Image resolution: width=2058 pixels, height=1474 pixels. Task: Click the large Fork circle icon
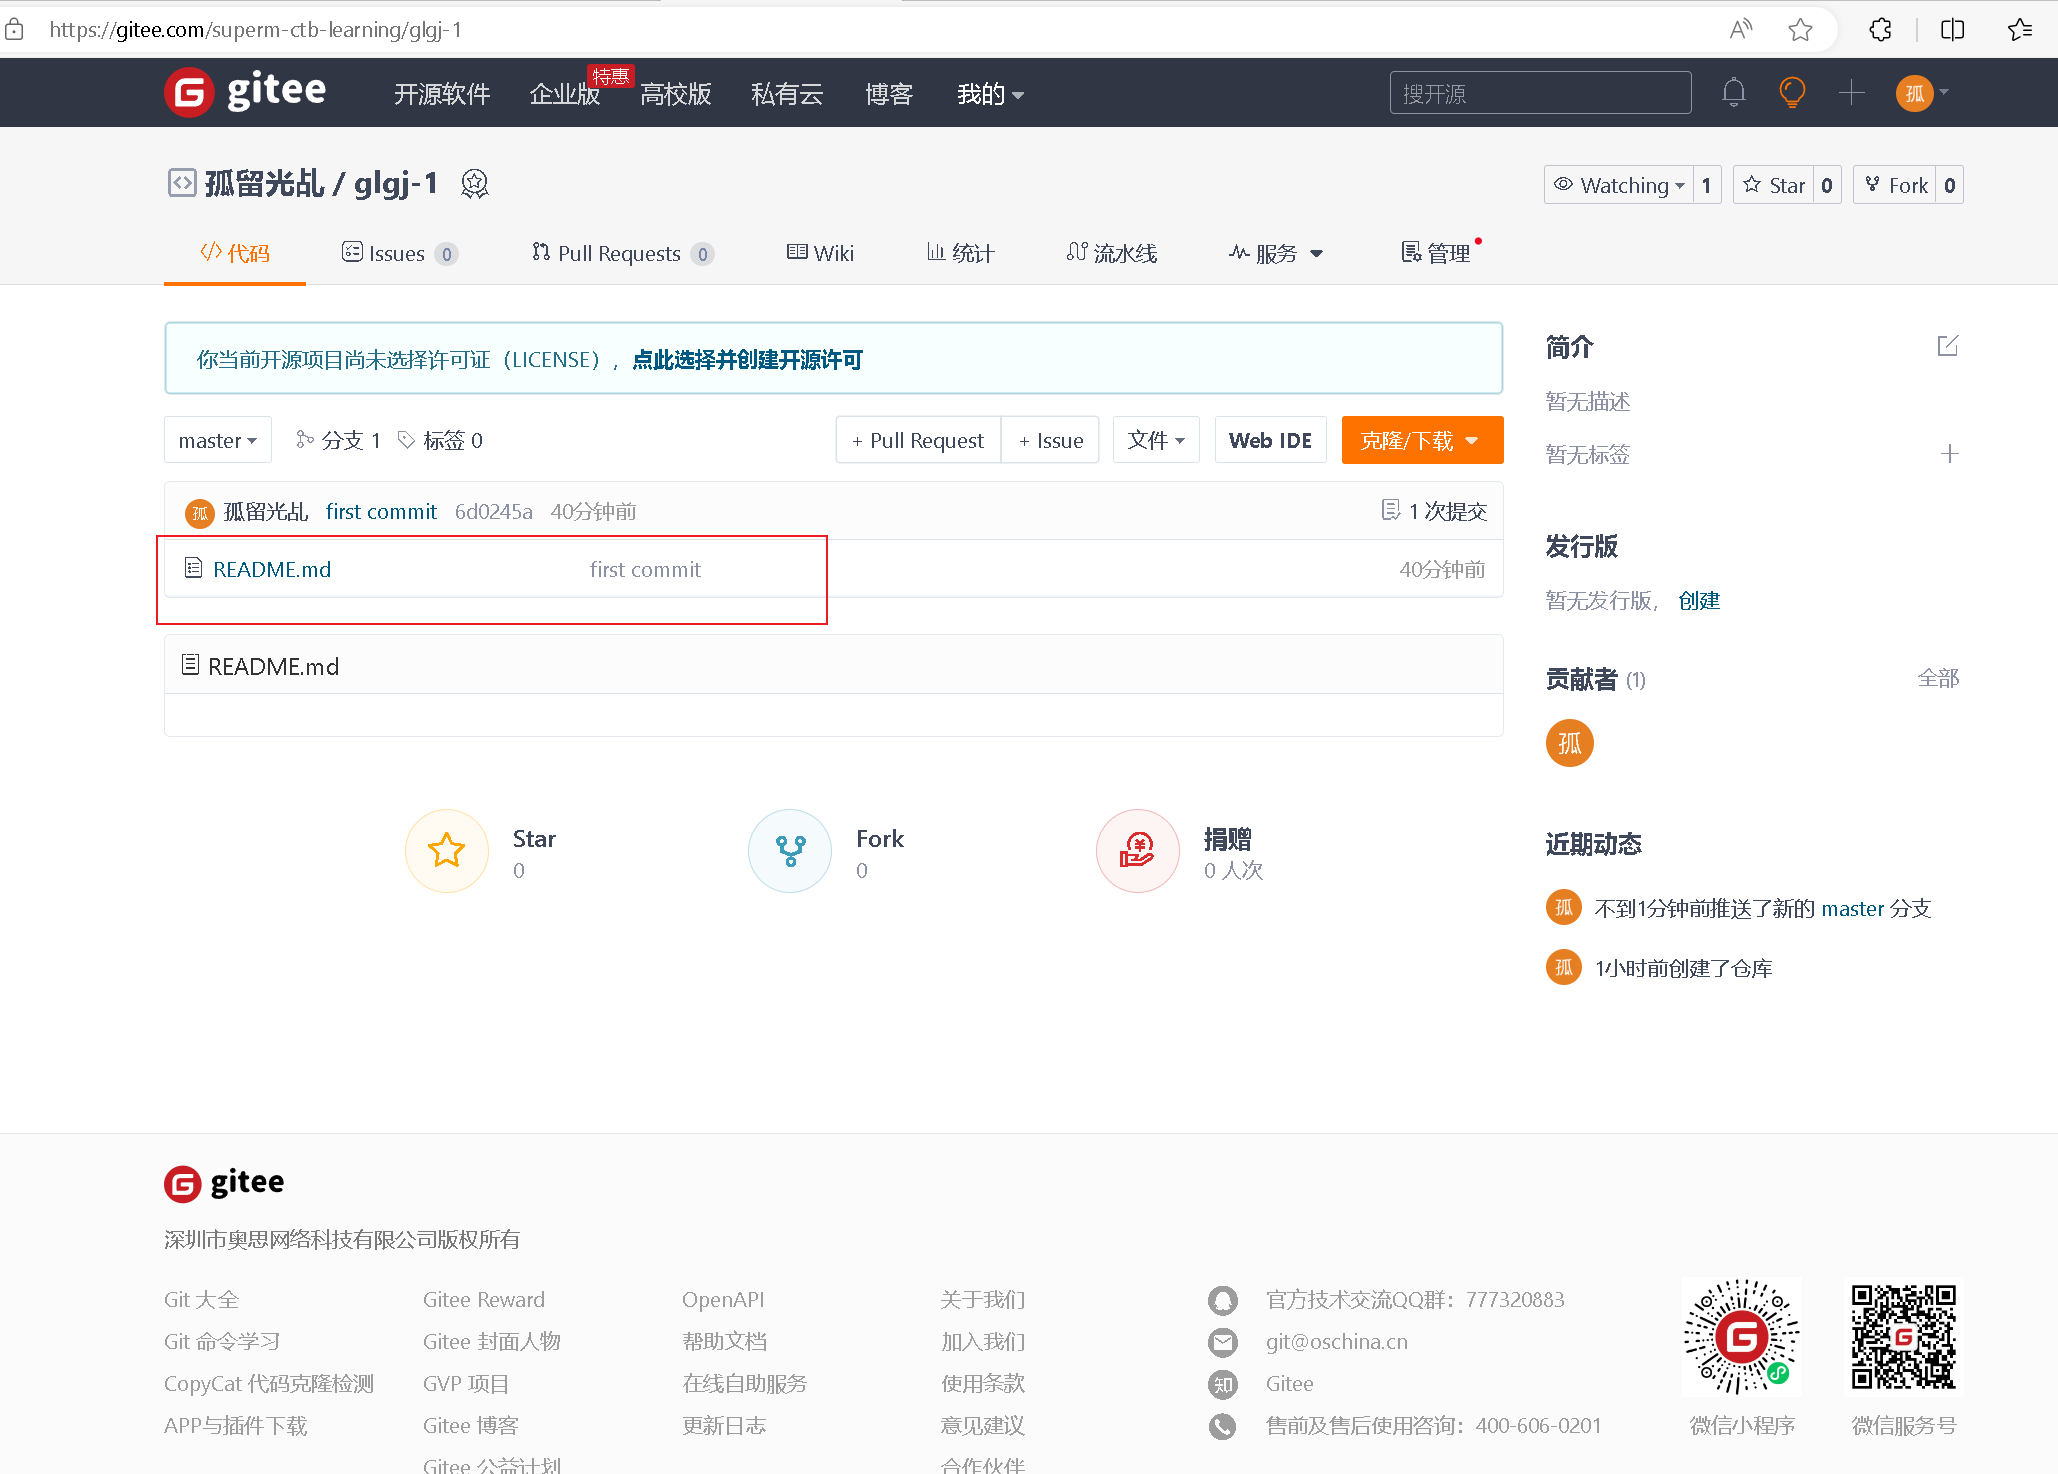pyautogui.click(x=790, y=851)
